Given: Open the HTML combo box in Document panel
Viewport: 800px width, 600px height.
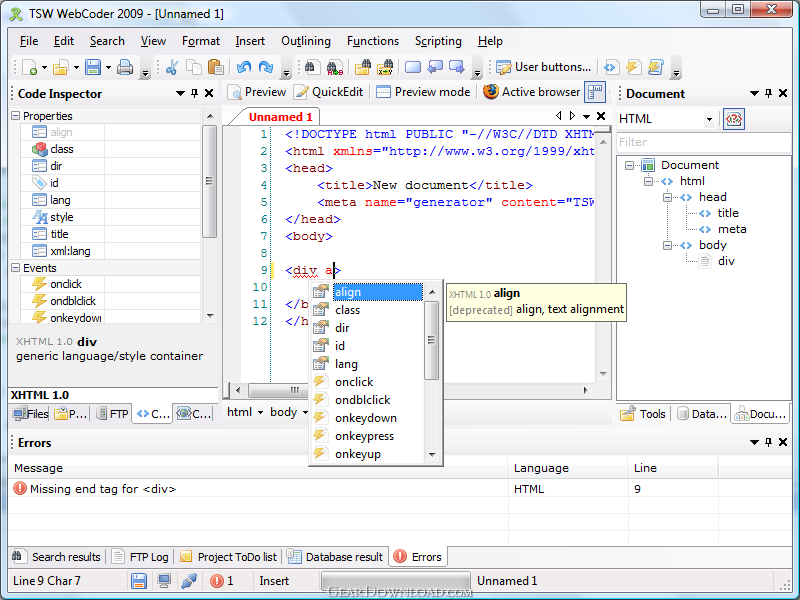Looking at the screenshot, I should pos(666,119).
